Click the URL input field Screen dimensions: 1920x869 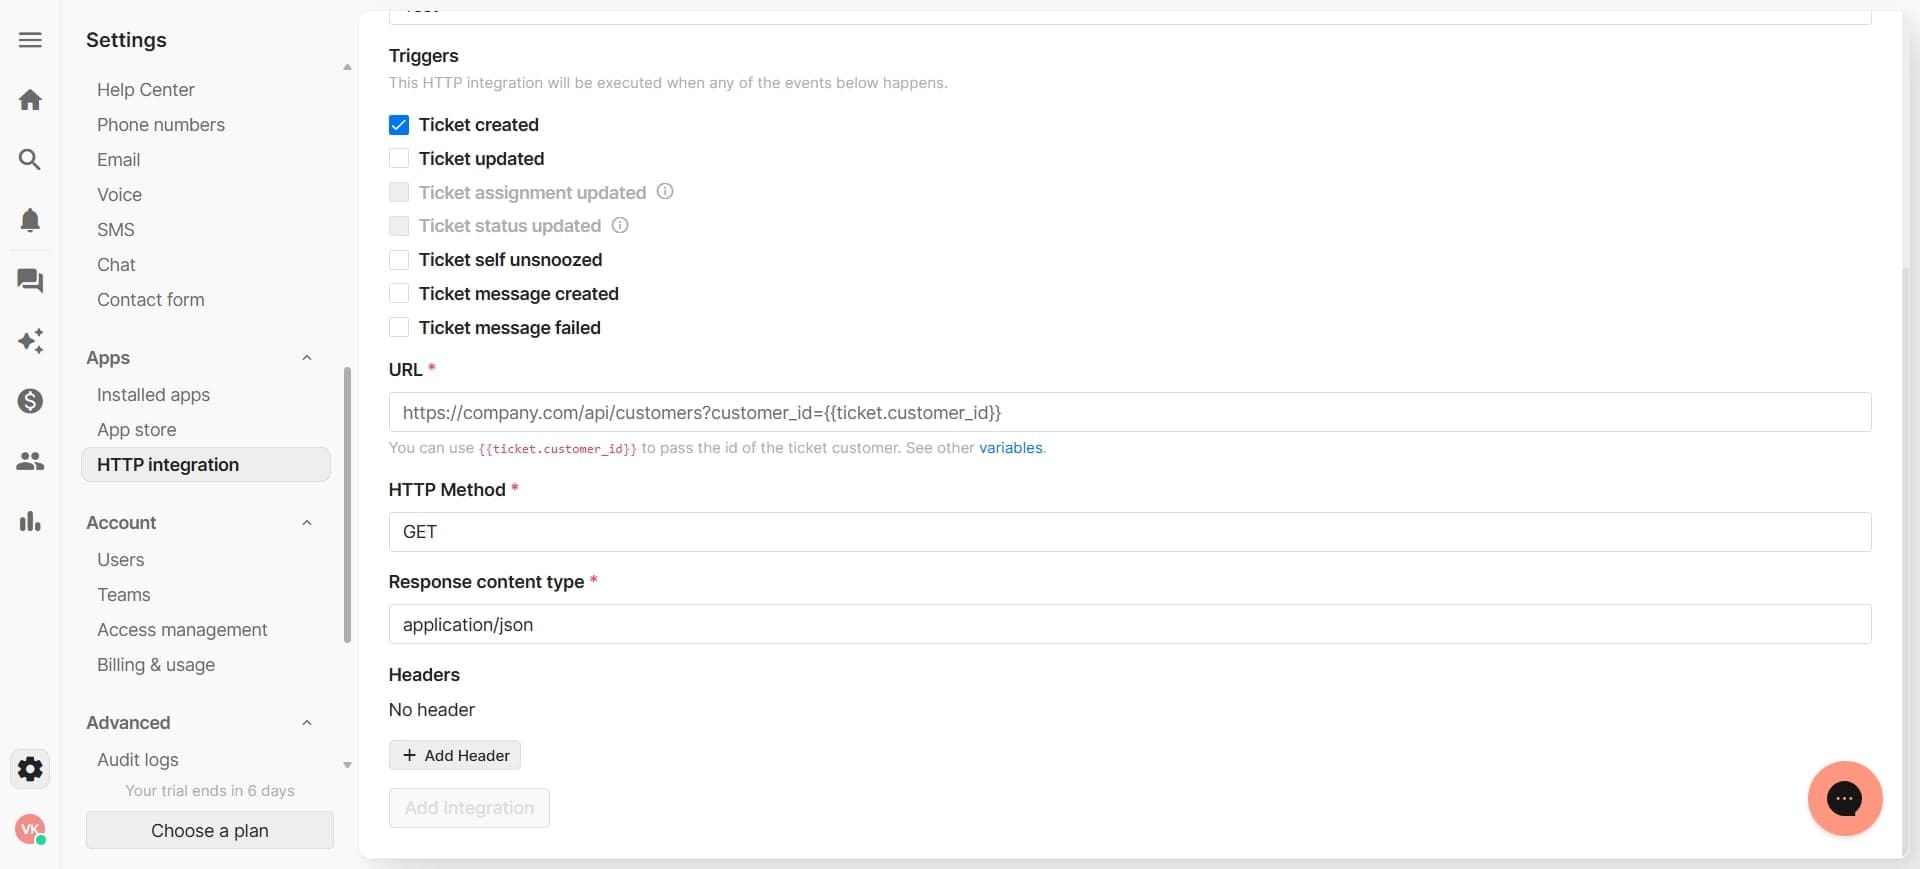coord(1128,412)
